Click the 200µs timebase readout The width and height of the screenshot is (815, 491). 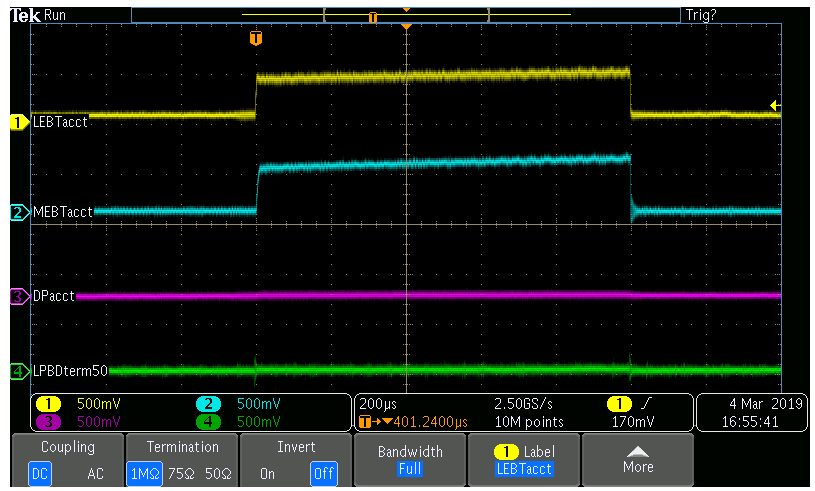378,404
